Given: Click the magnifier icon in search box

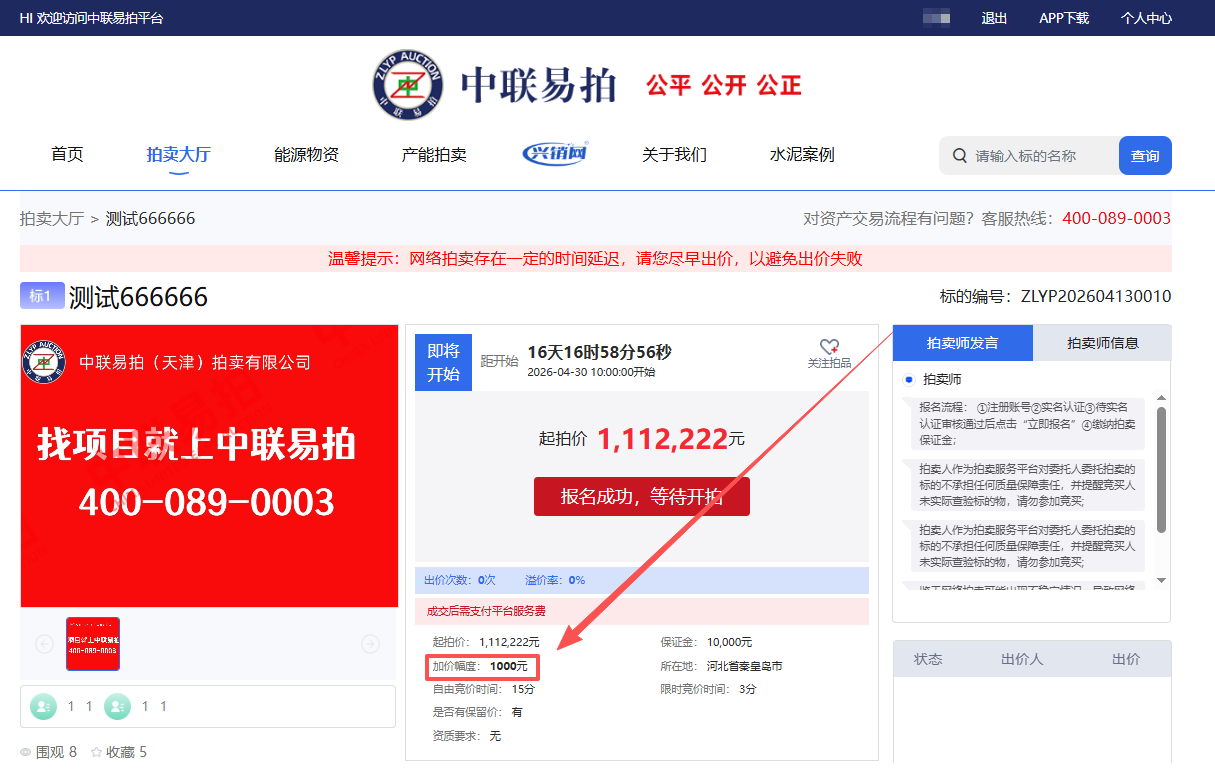Looking at the screenshot, I should (960, 156).
